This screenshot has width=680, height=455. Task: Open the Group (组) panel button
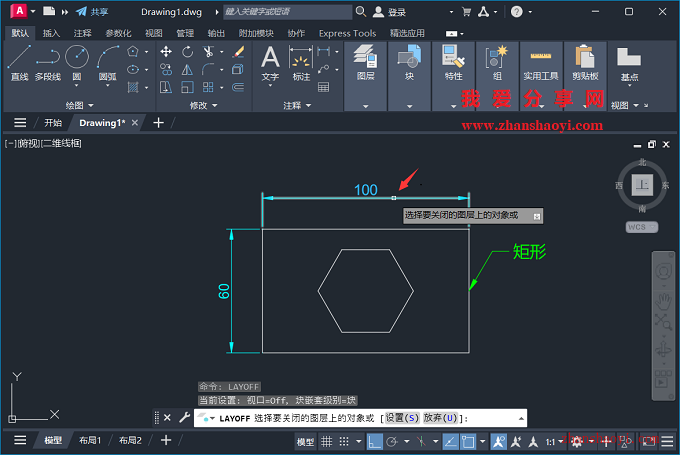[497, 76]
